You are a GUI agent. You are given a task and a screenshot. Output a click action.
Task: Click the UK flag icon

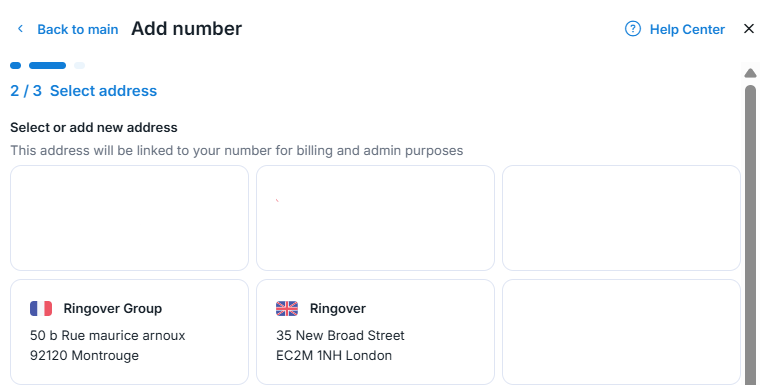(287, 309)
